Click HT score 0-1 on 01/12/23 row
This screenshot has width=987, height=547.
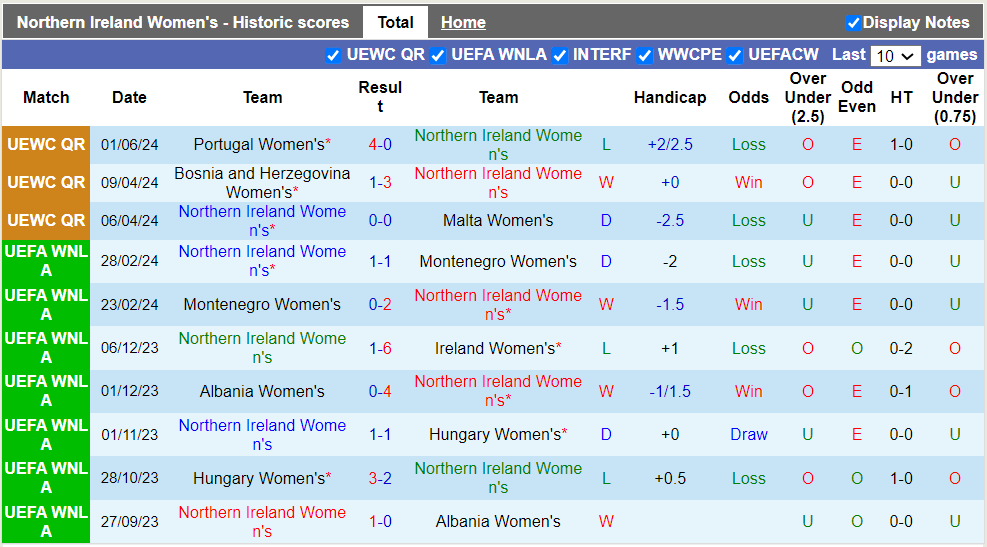point(901,392)
